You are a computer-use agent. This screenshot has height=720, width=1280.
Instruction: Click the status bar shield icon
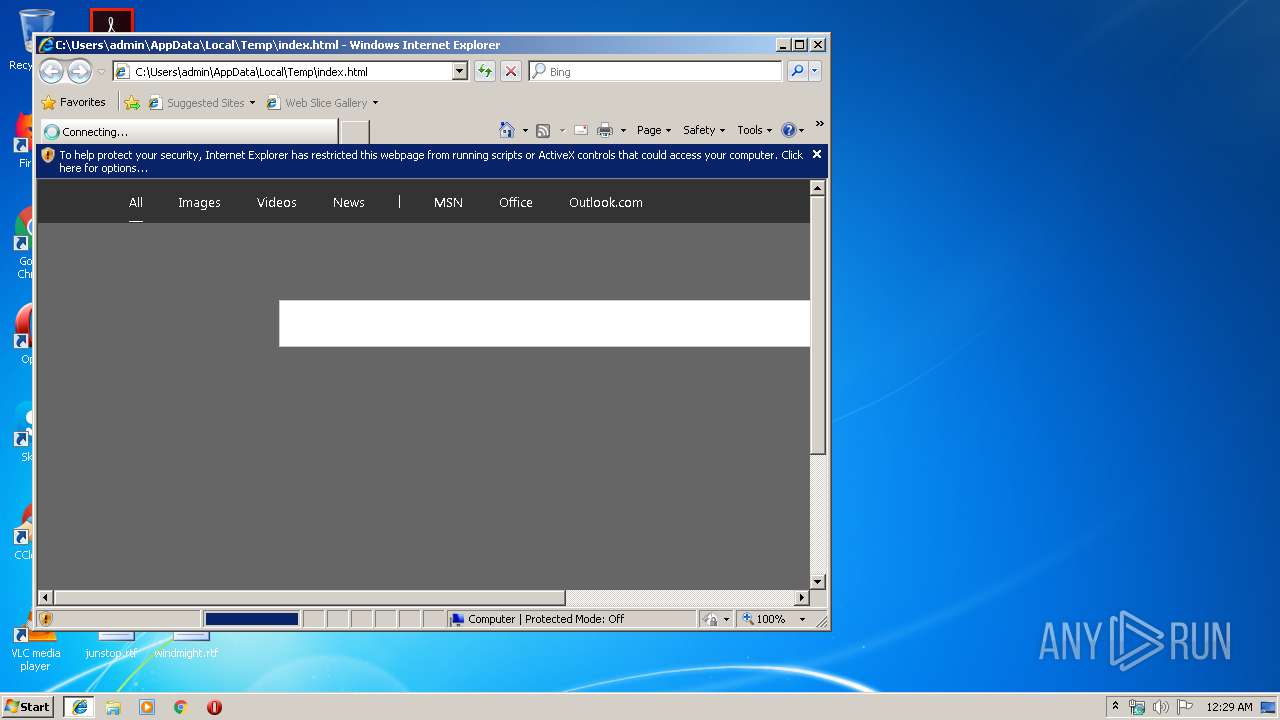[x=46, y=619]
